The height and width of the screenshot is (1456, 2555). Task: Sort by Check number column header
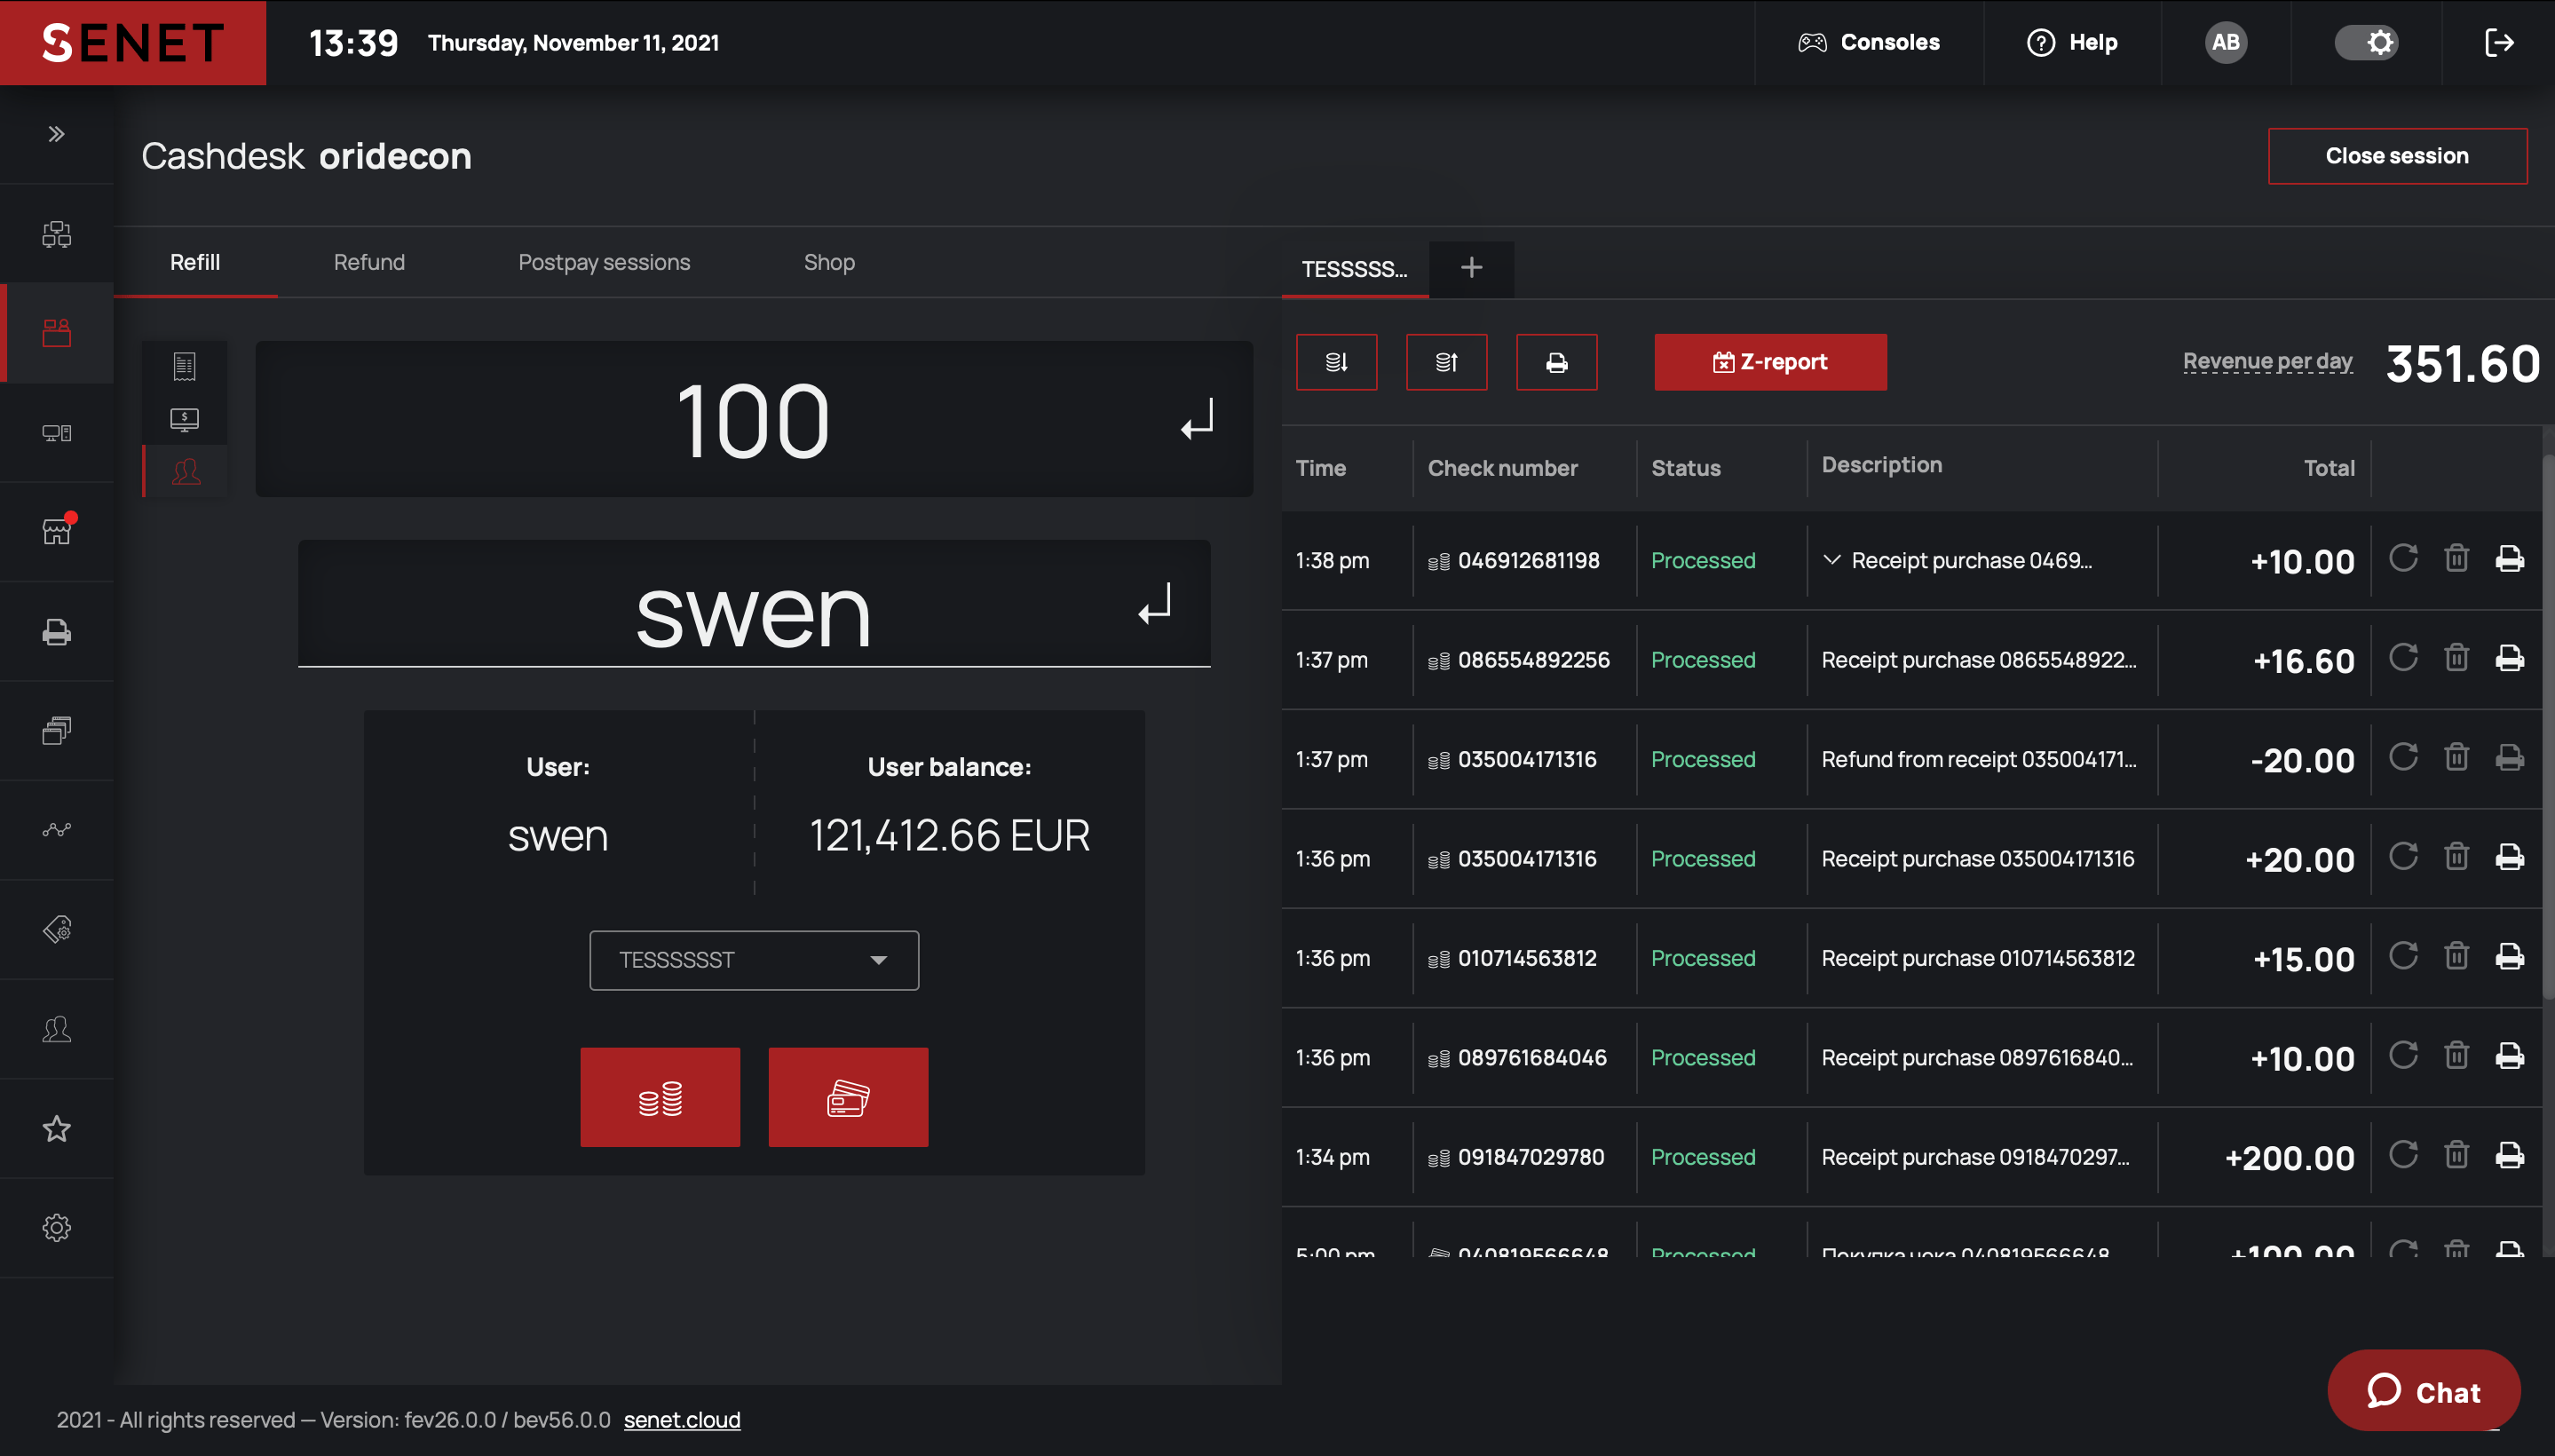tap(1502, 468)
